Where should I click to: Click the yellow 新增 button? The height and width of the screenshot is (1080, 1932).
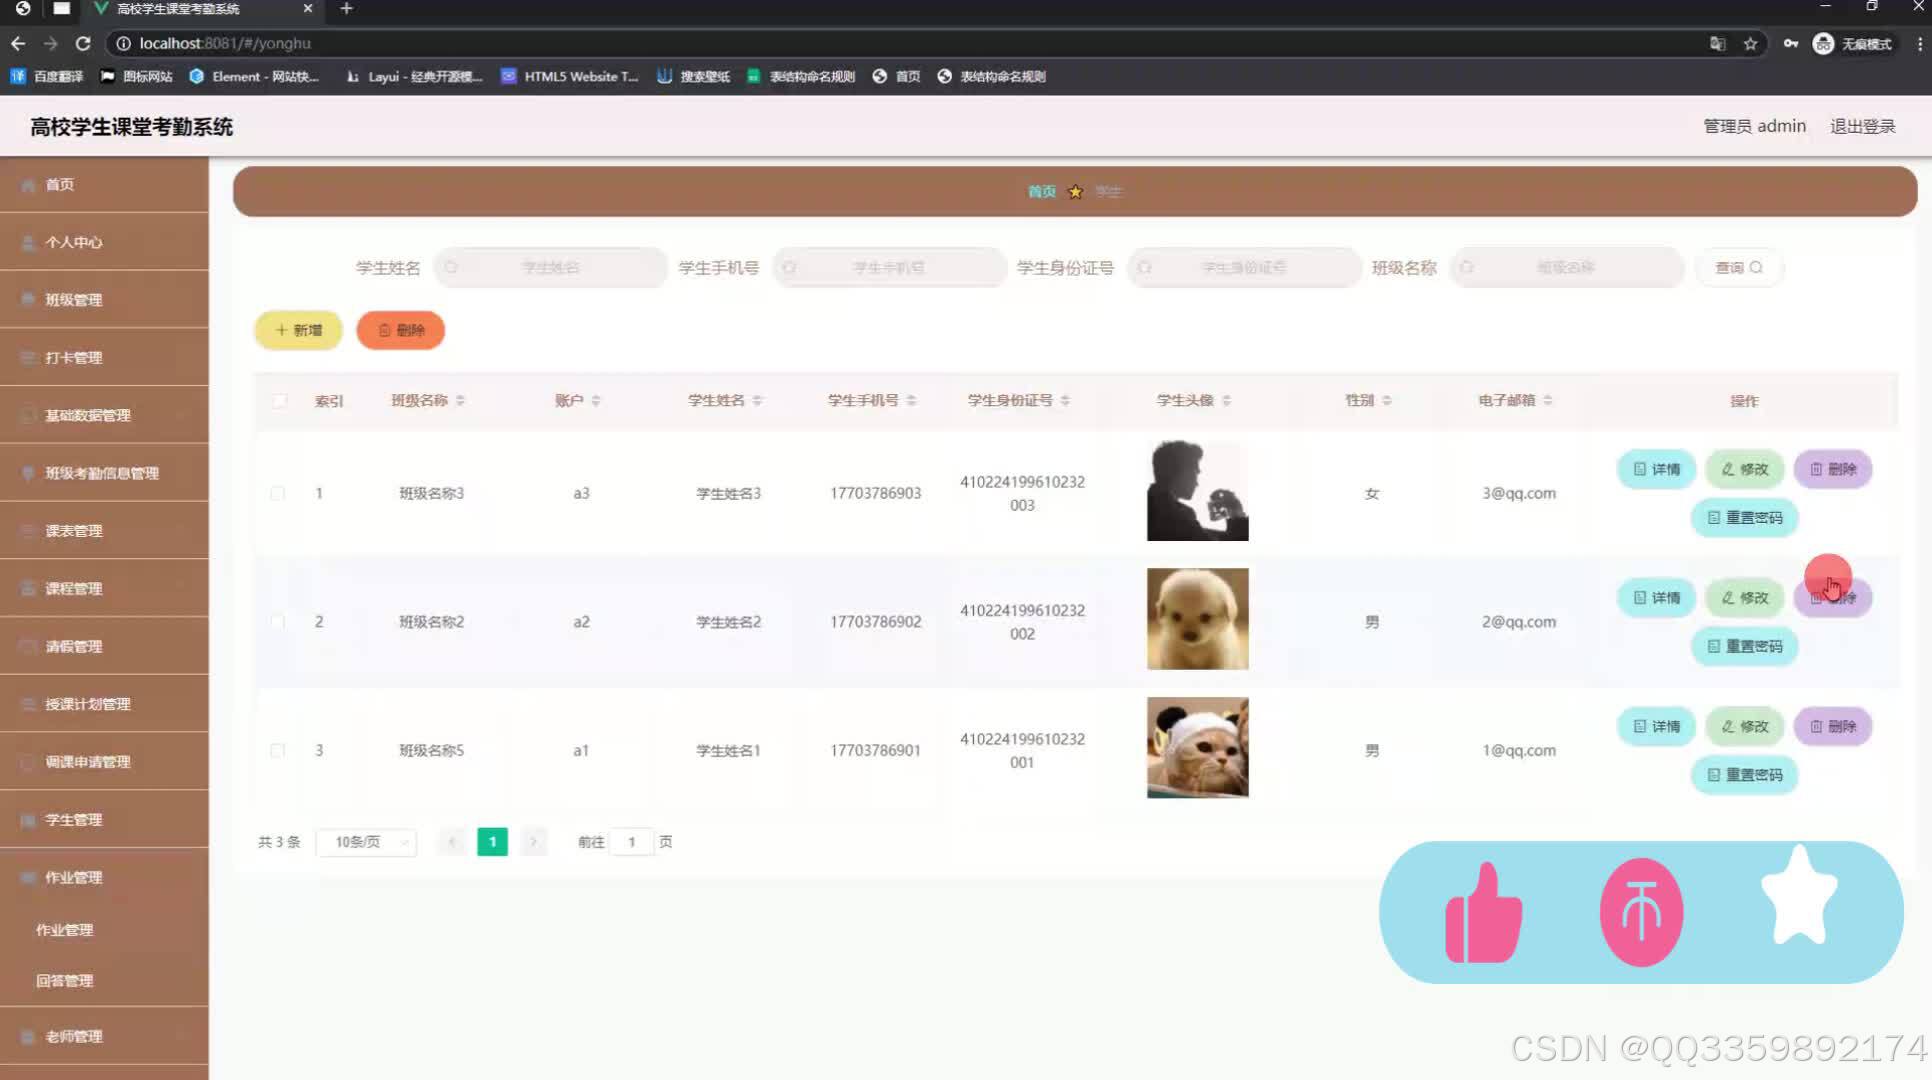[298, 330]
